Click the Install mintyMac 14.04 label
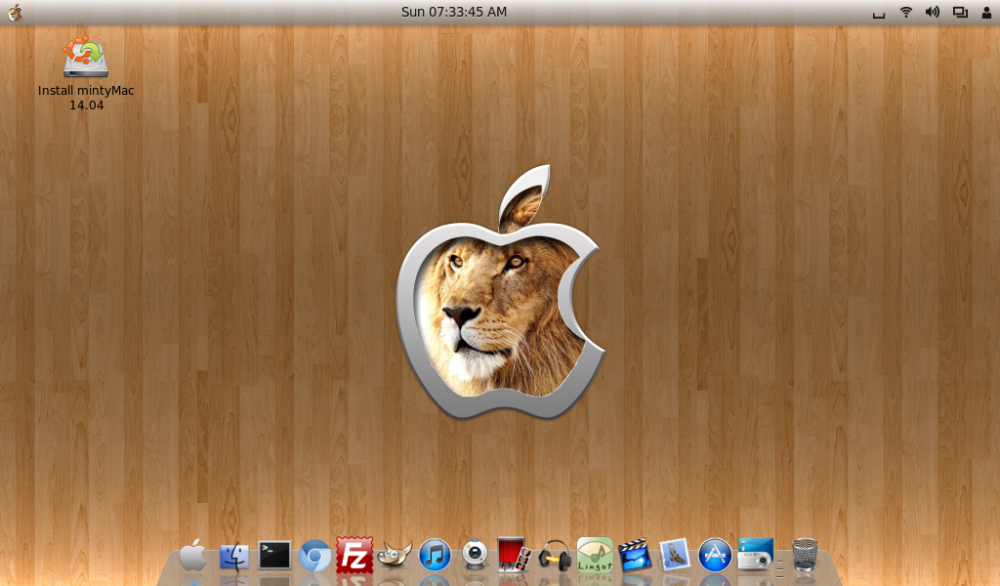1000x586 pixels. click(86, 98)
